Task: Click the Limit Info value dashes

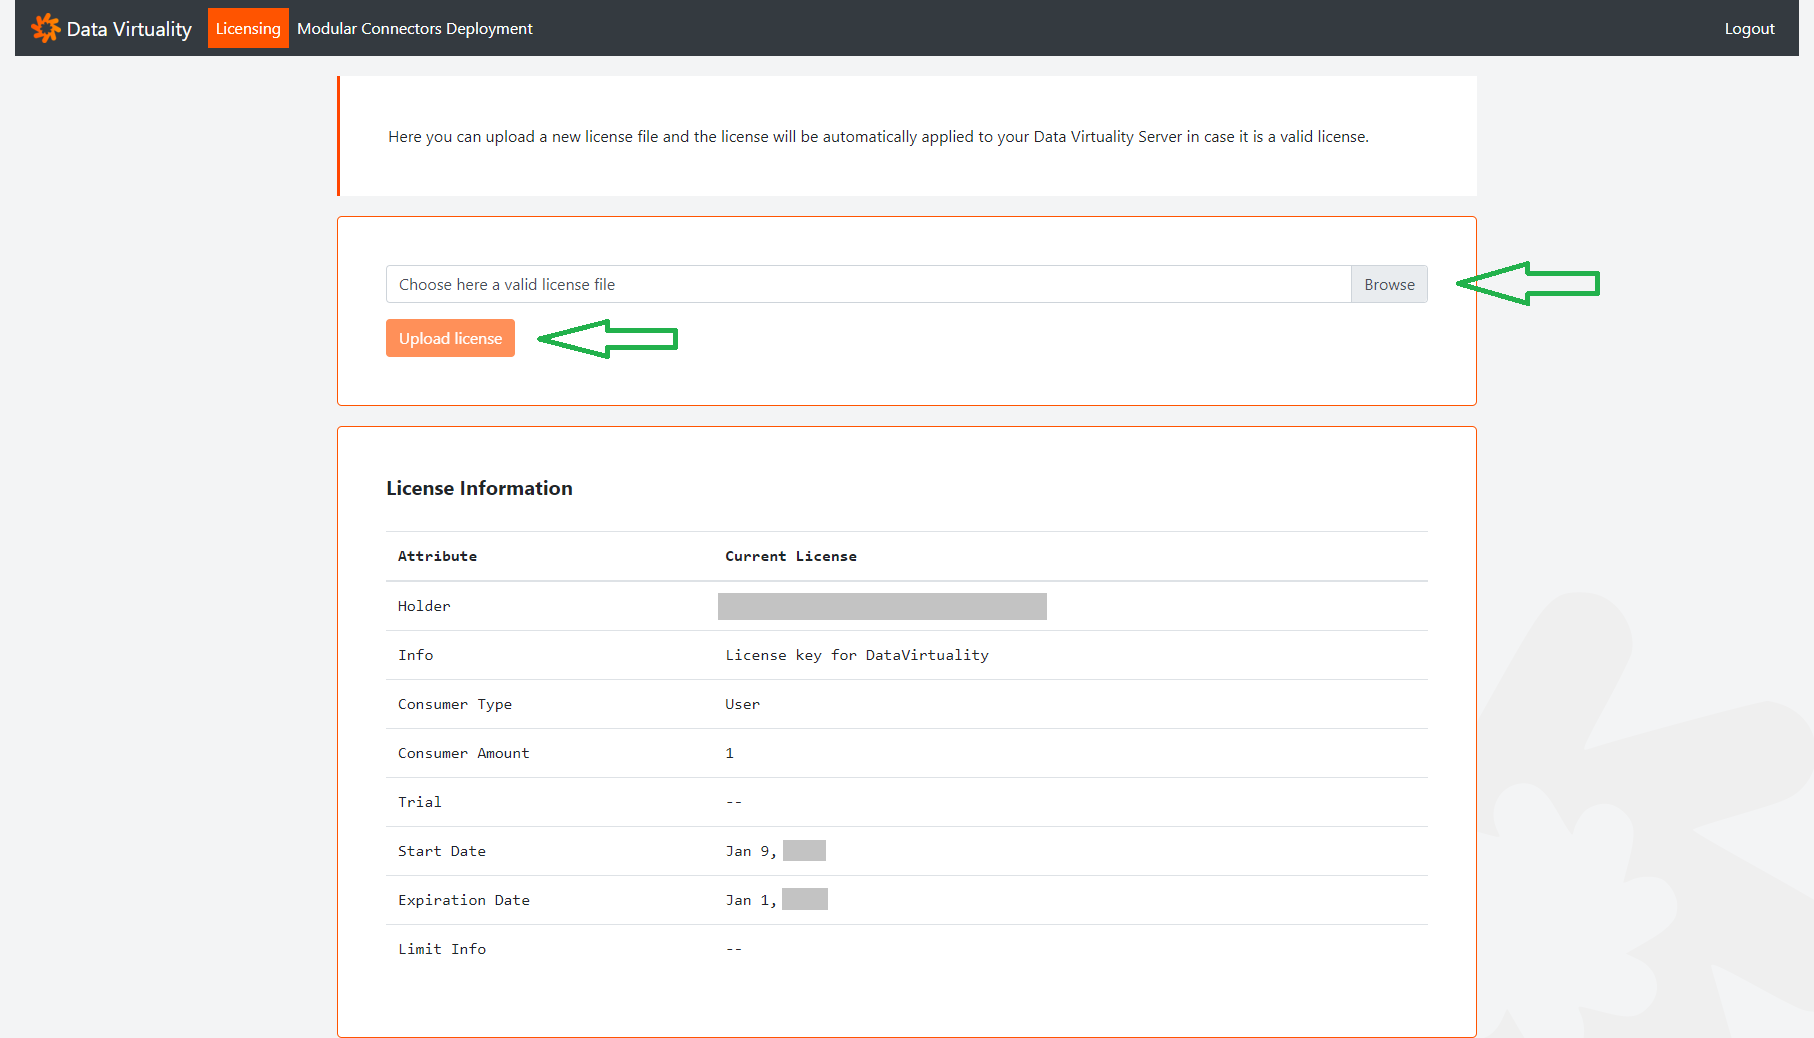Action: point(734,949)
